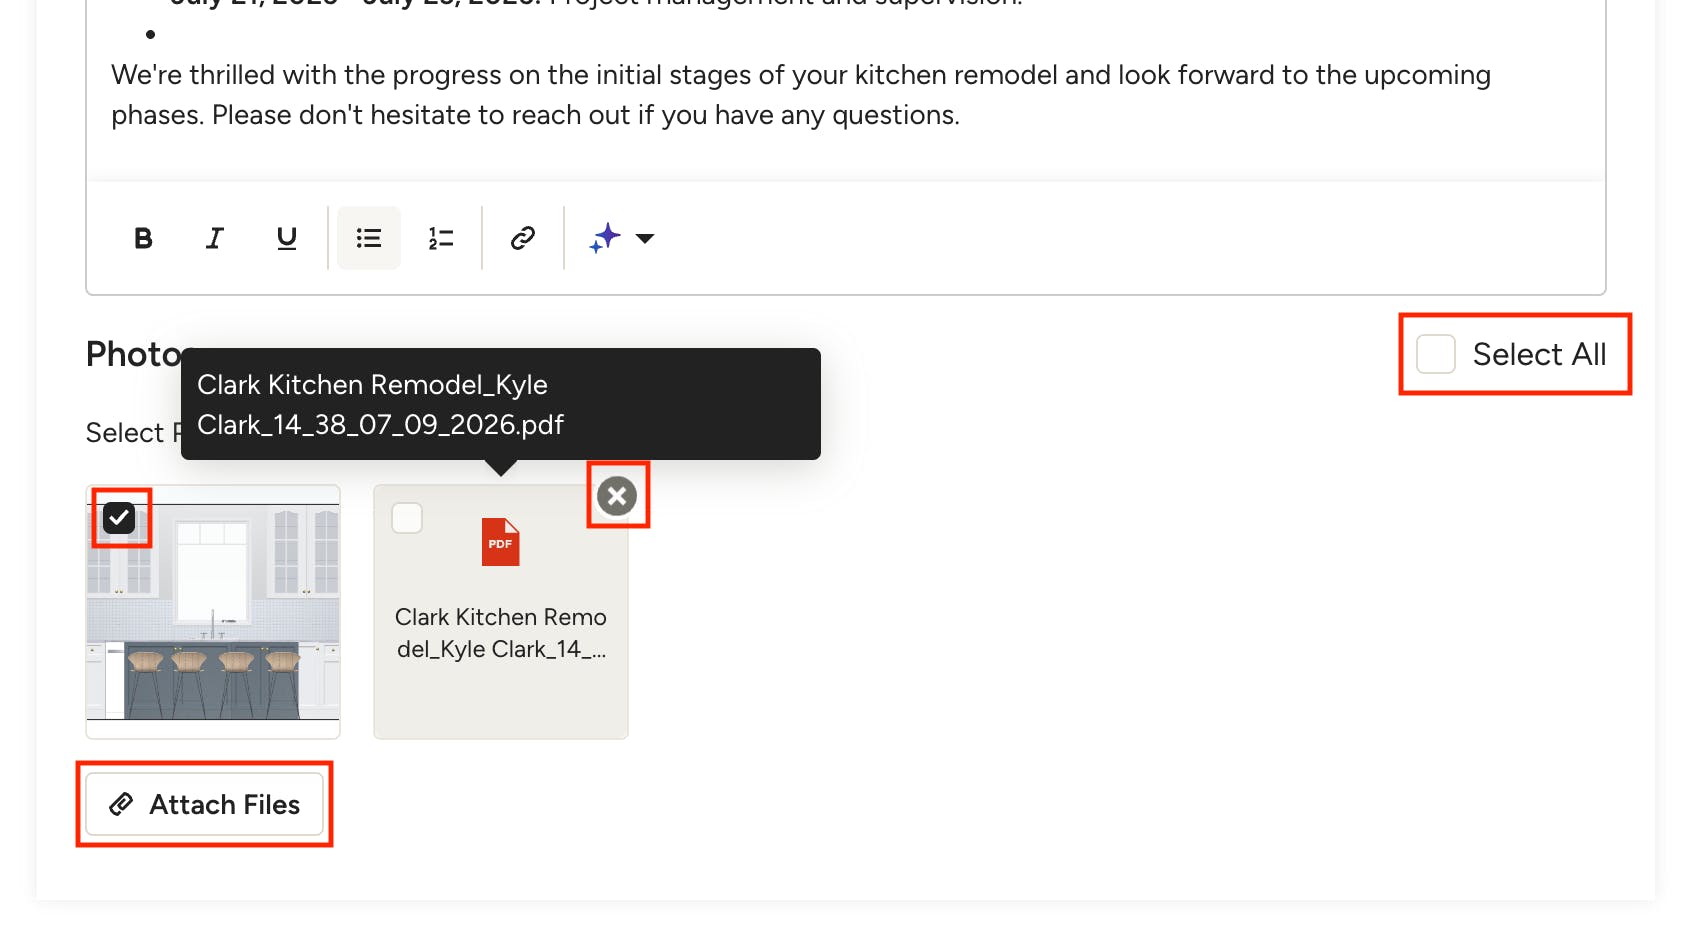Remove the Clark Kitchen Remodel PDF attachment

[x=617, y=495]
